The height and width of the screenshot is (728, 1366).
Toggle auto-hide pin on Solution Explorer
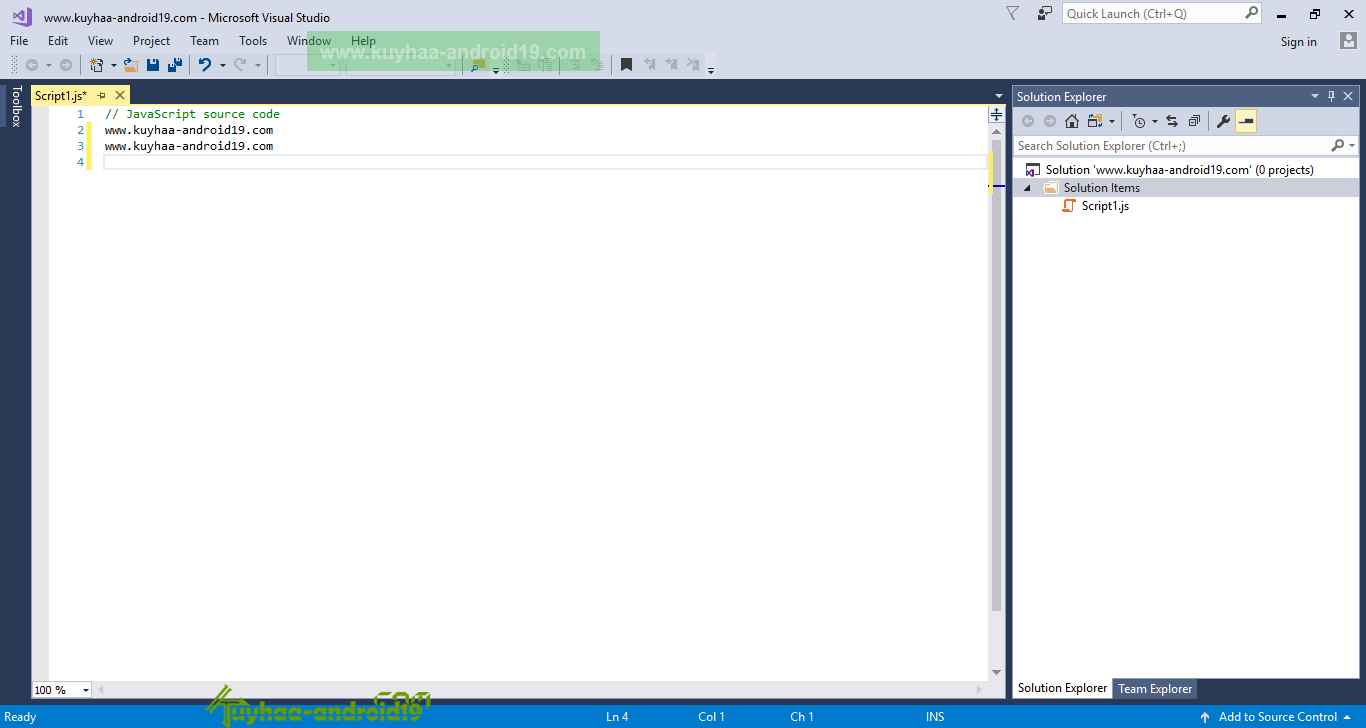click(1331, 96)
